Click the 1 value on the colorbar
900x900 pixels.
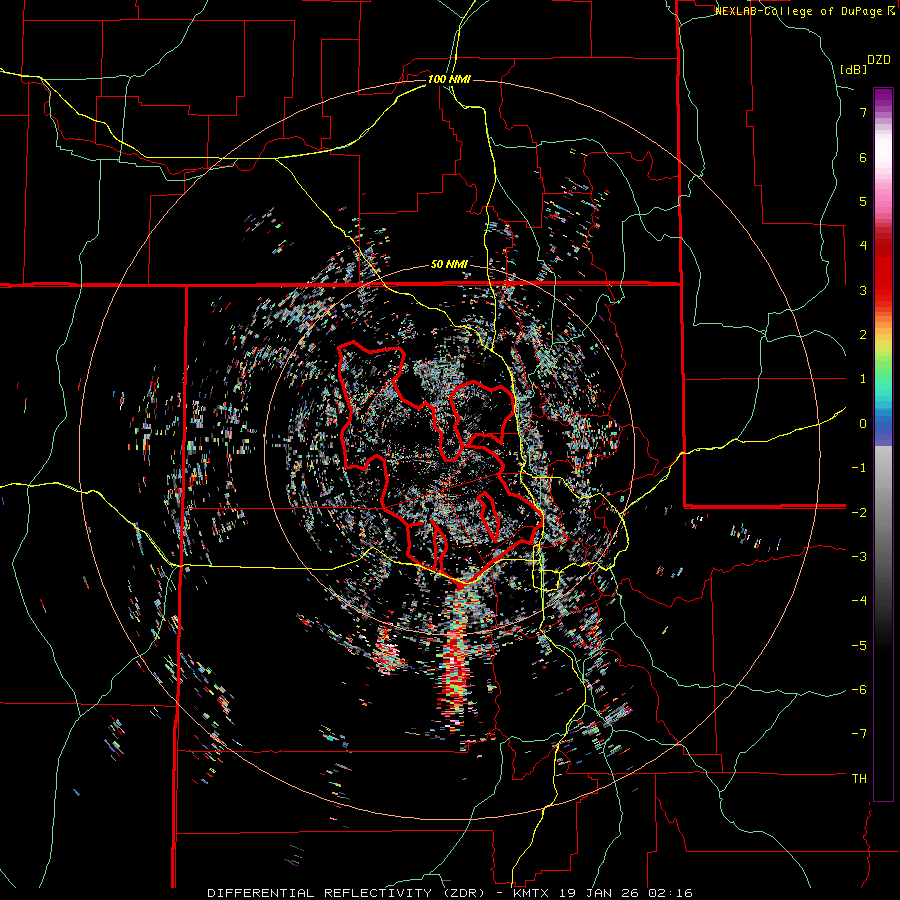[x=863, y=379]
